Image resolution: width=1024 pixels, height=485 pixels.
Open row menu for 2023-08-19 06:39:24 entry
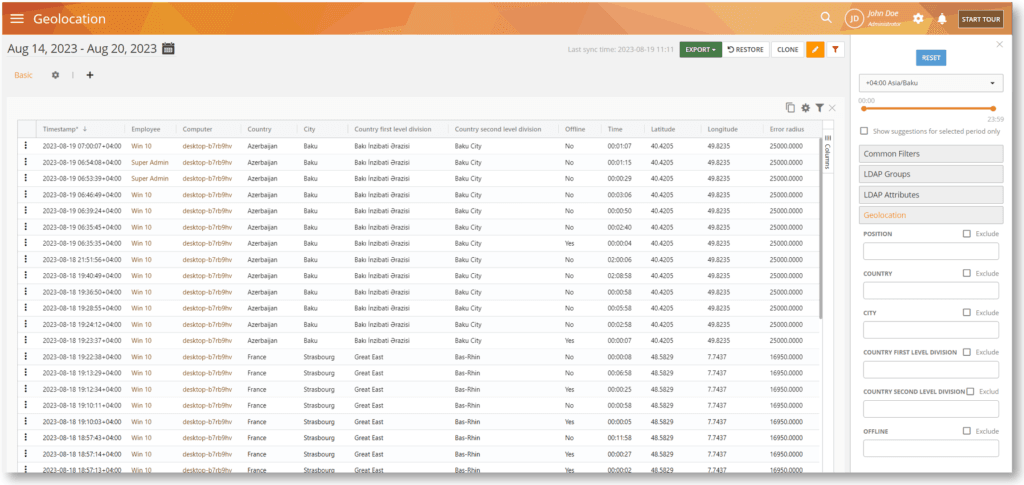[x=25, y=211]
